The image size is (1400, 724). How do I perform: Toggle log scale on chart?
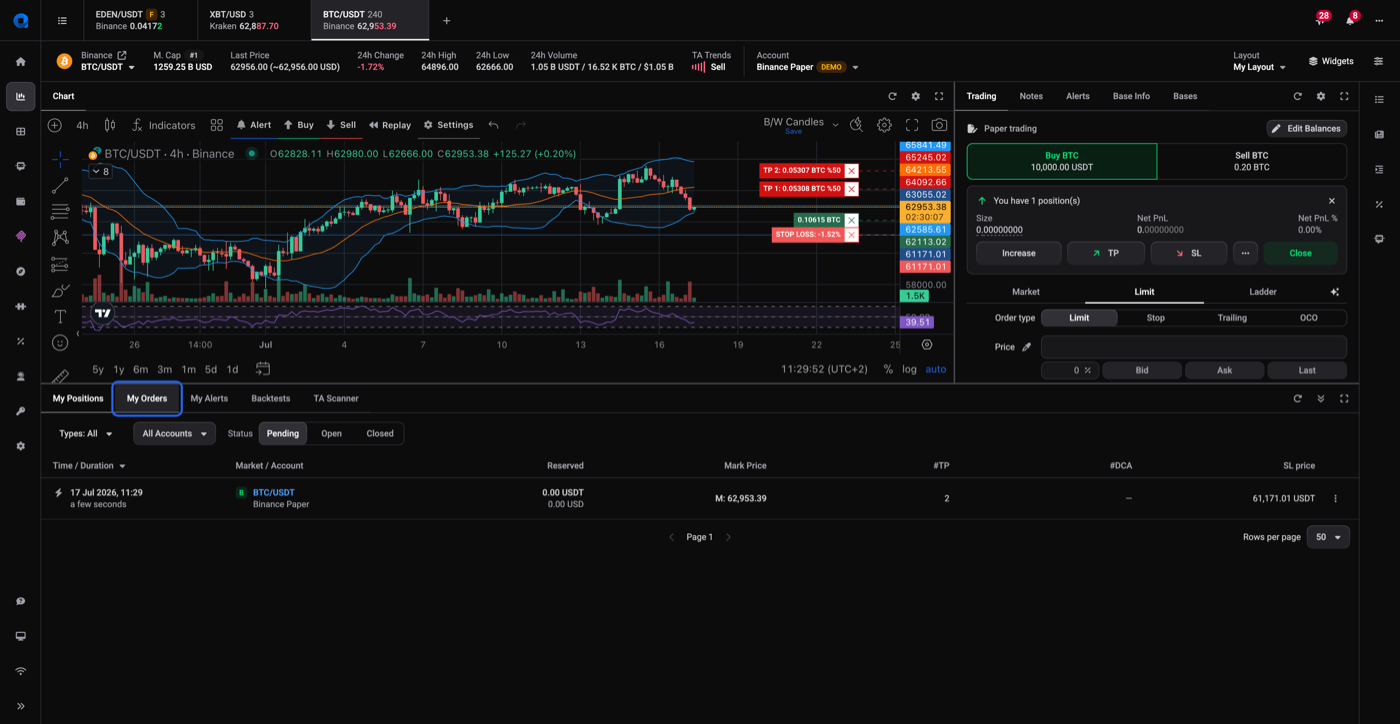coord(909,369)
